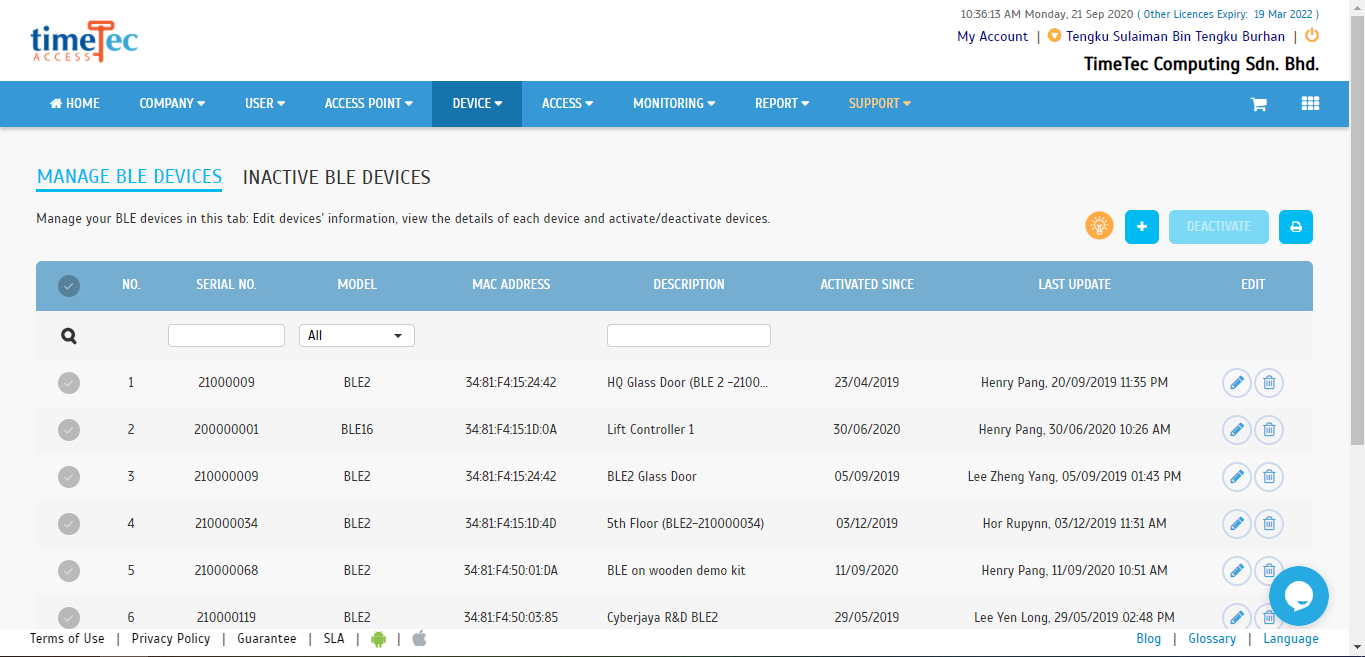Delete 5th Floor device row
The height and width of the screenshot is (657, 1365).
point(1269,523)
